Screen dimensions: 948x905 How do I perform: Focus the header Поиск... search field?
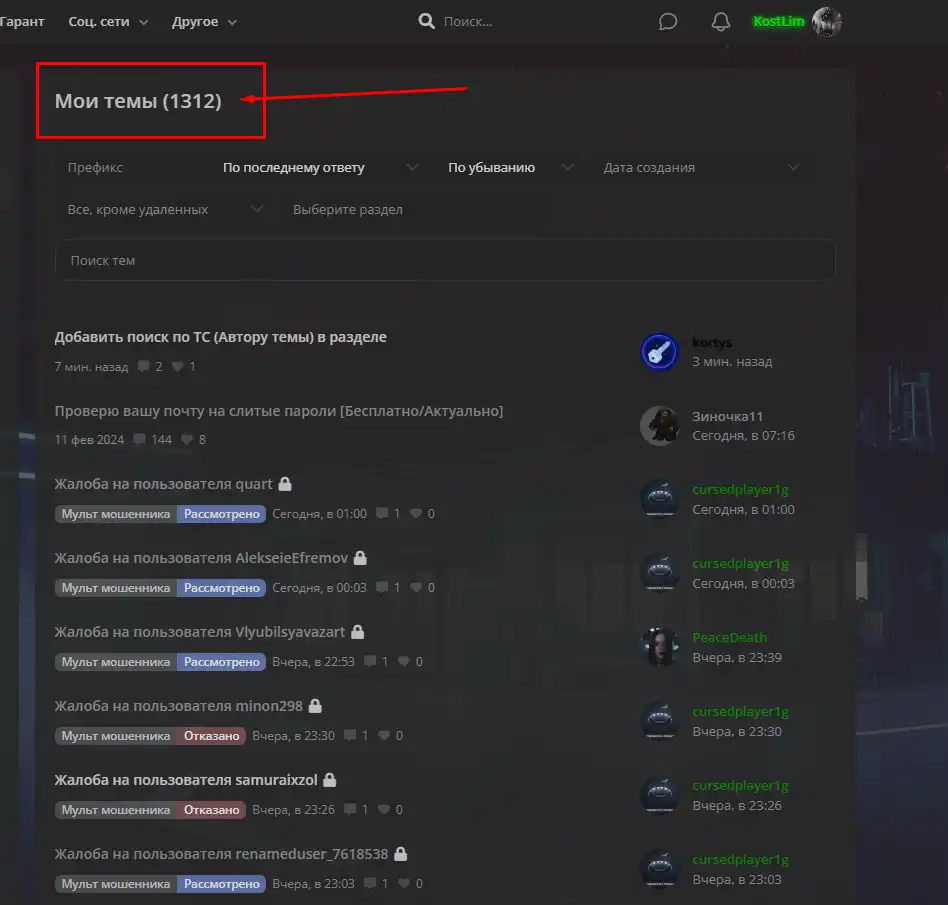(468, 22)
